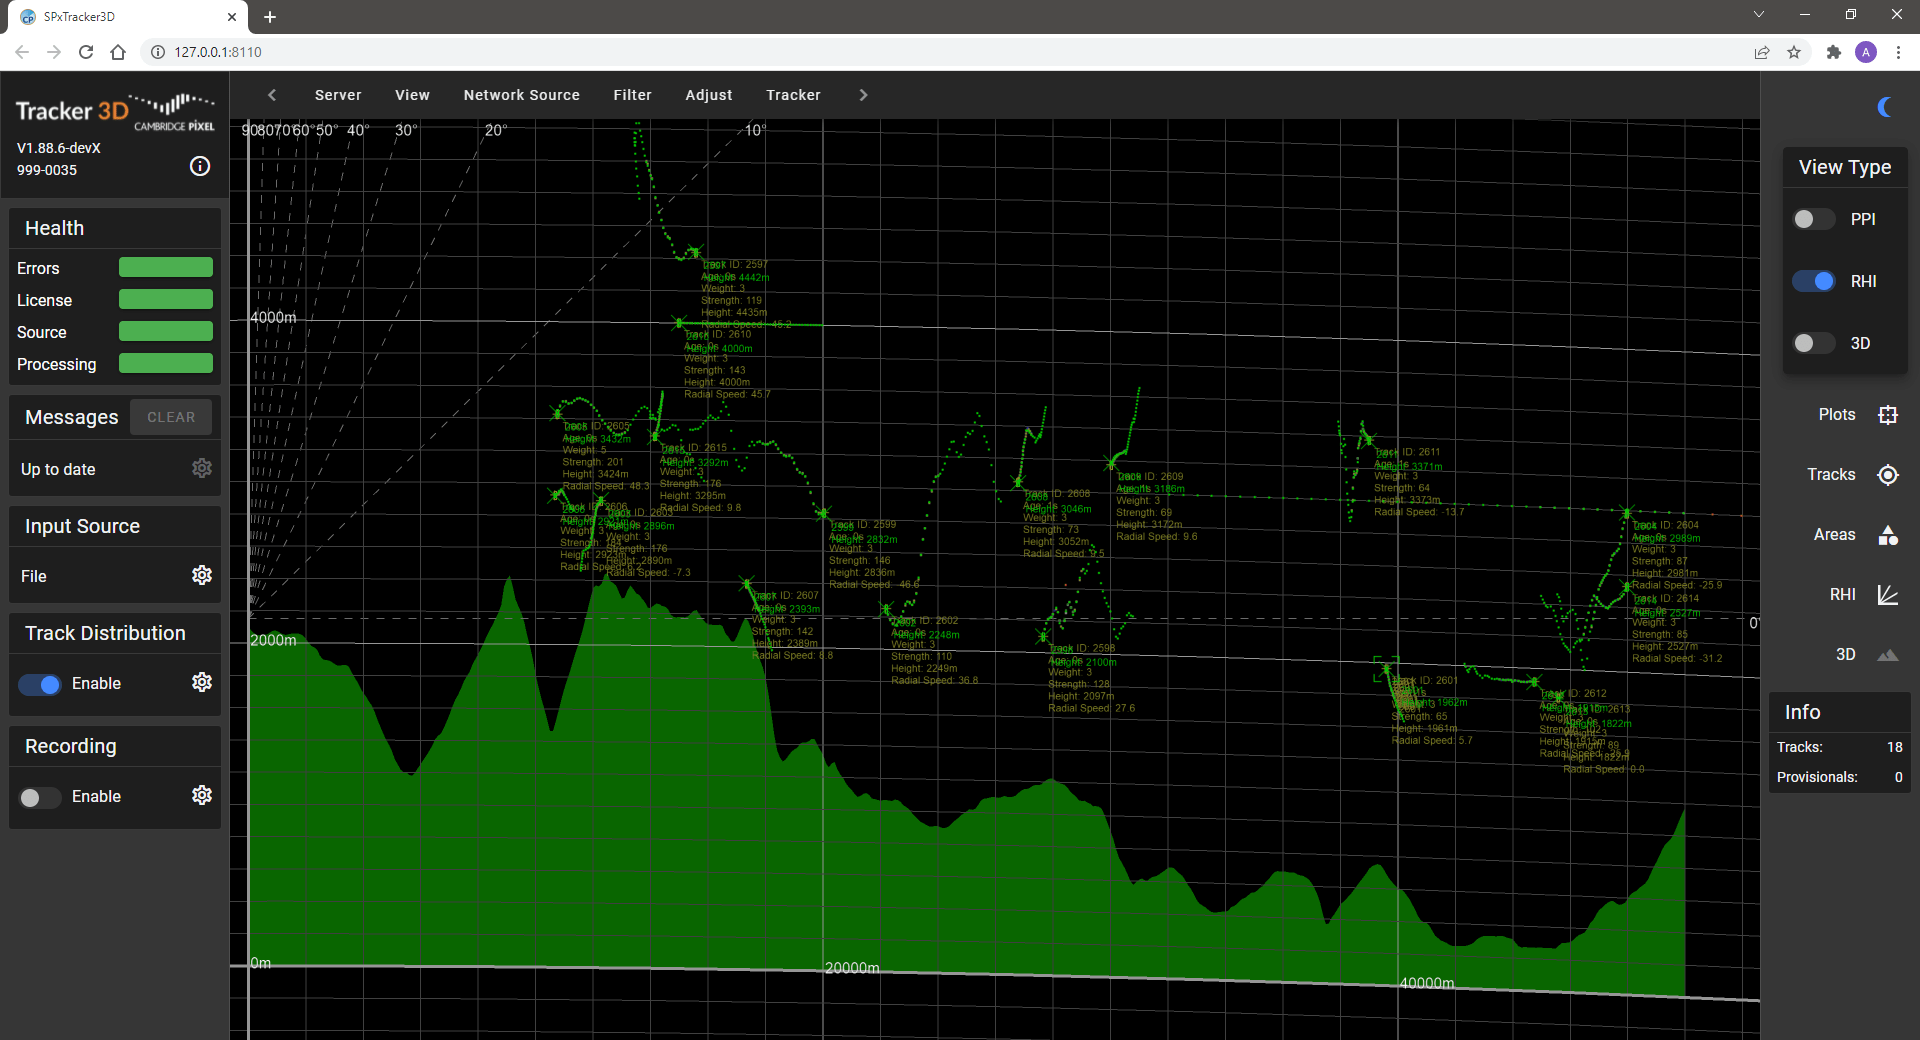Disable the Track Distribution toggle

[40, 684]
